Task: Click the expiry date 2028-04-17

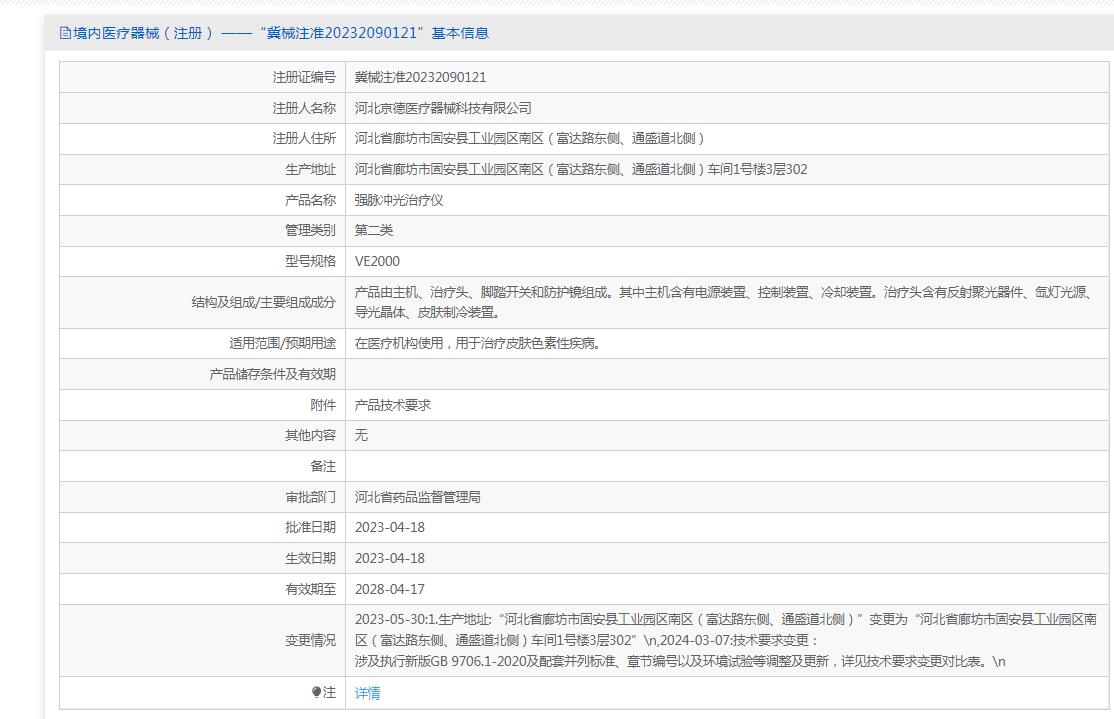Action: tap(390, 589)
